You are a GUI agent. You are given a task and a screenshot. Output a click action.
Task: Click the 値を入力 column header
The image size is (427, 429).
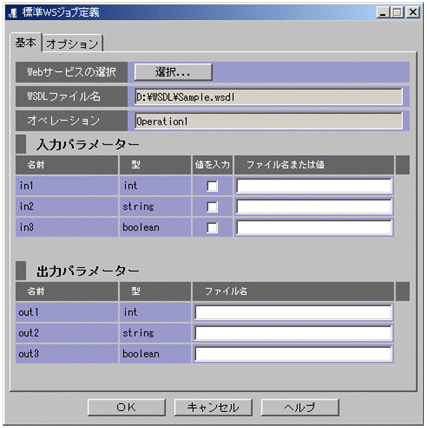click(x=212, y=165)
